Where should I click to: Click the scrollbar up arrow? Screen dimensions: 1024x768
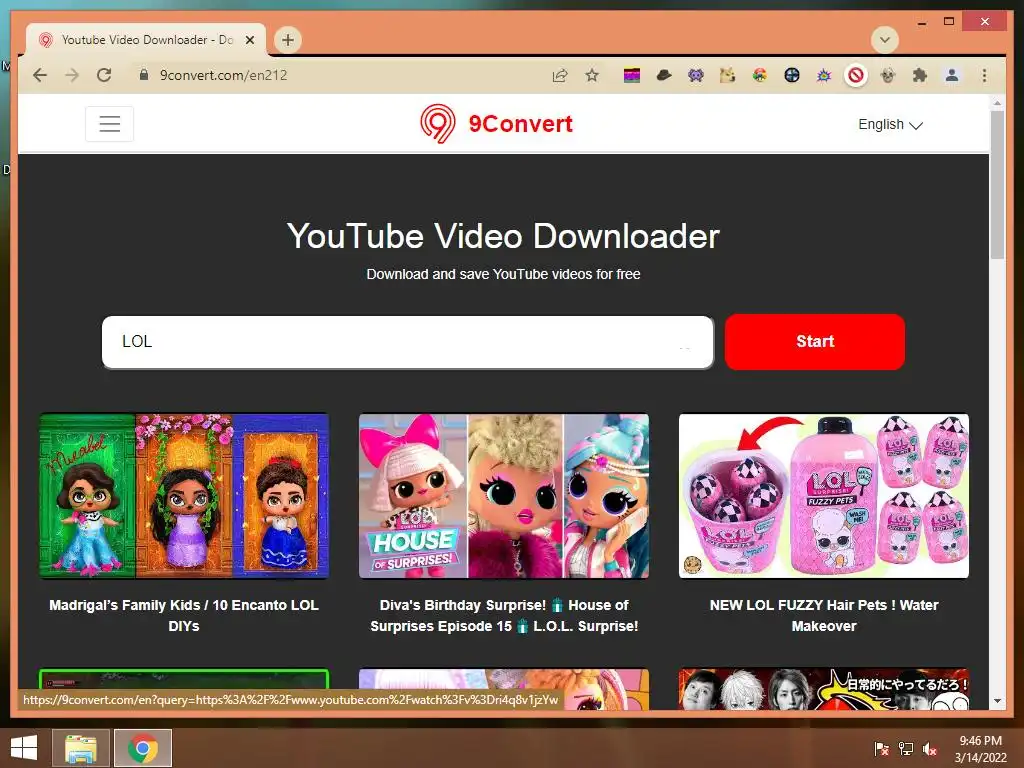(x=997, y=103)
